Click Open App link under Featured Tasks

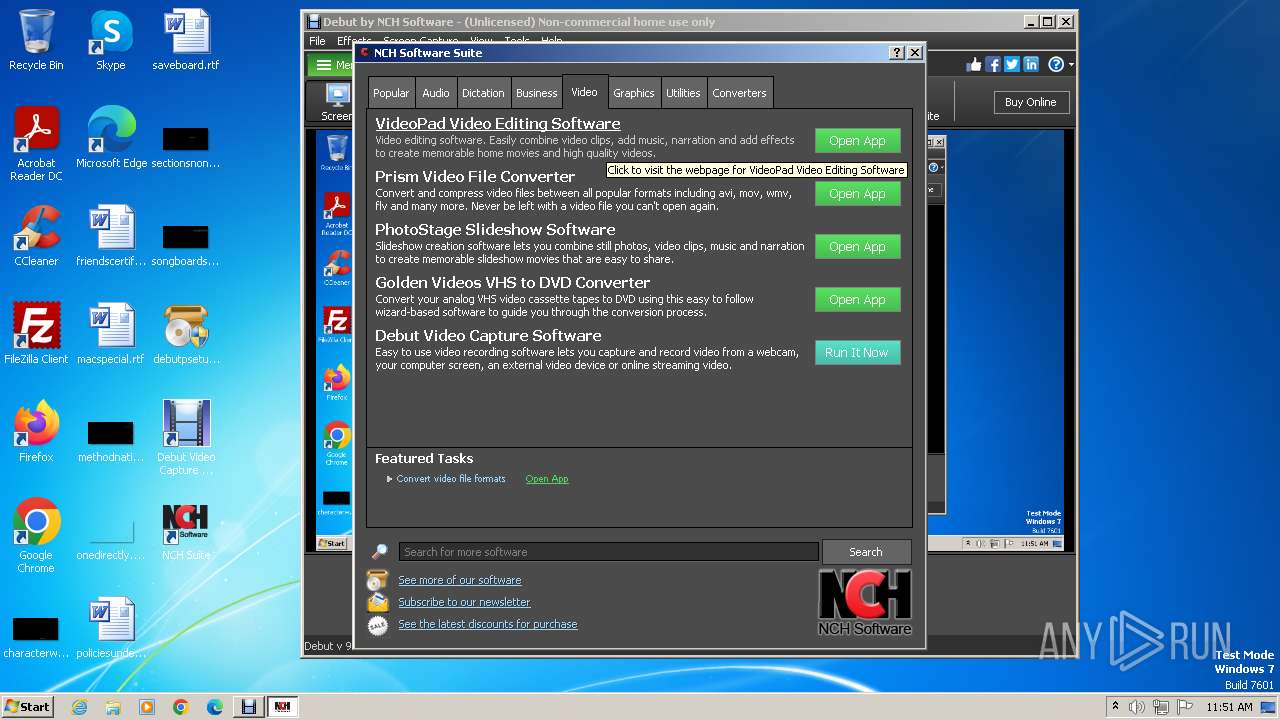[x=547, y=479]
